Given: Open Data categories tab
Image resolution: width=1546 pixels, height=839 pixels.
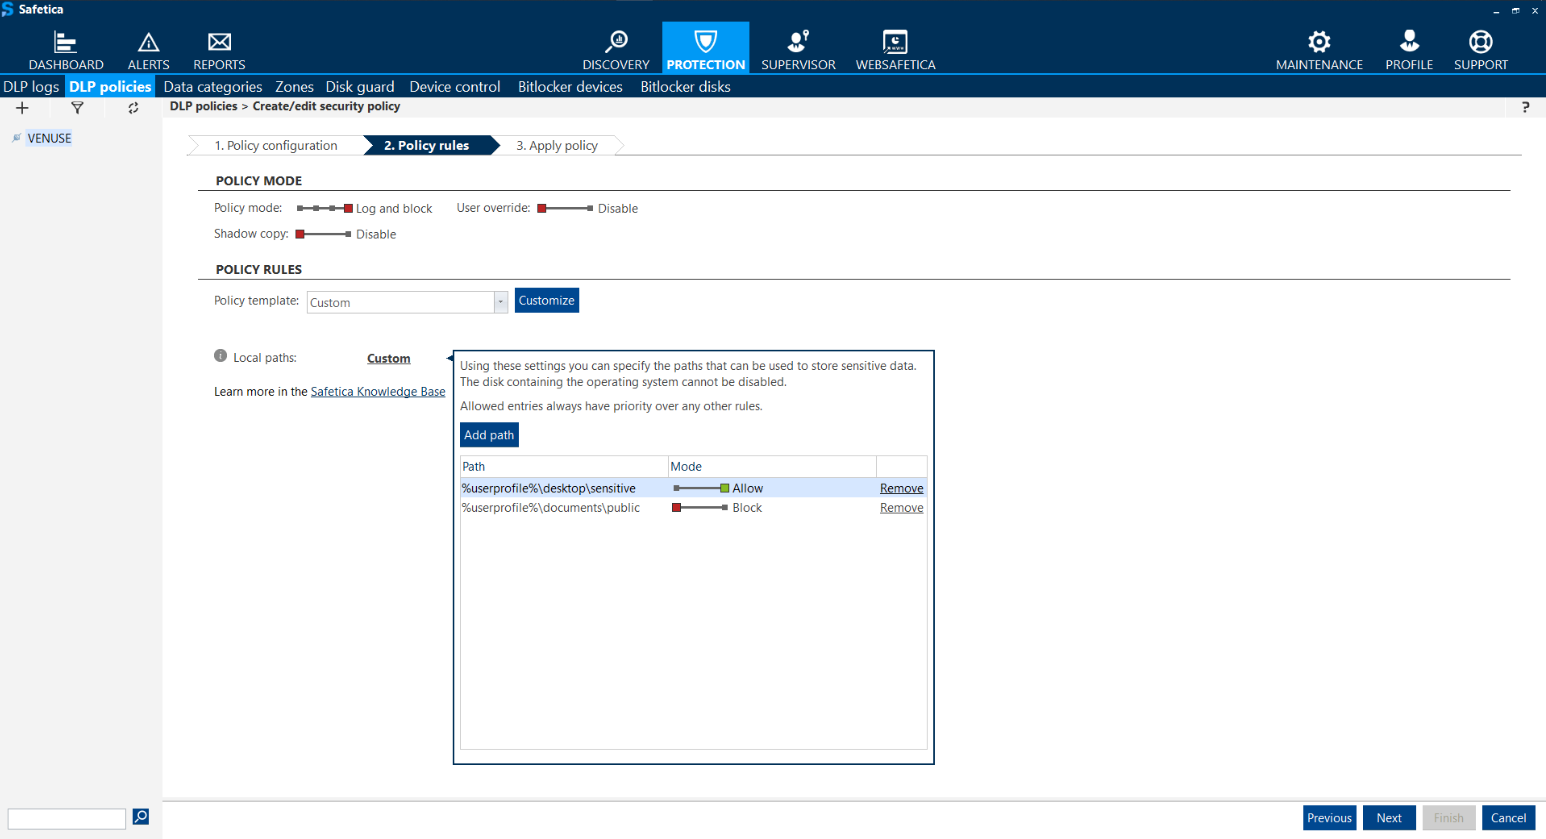Looking at the screenshot, I should pos(213,87).
